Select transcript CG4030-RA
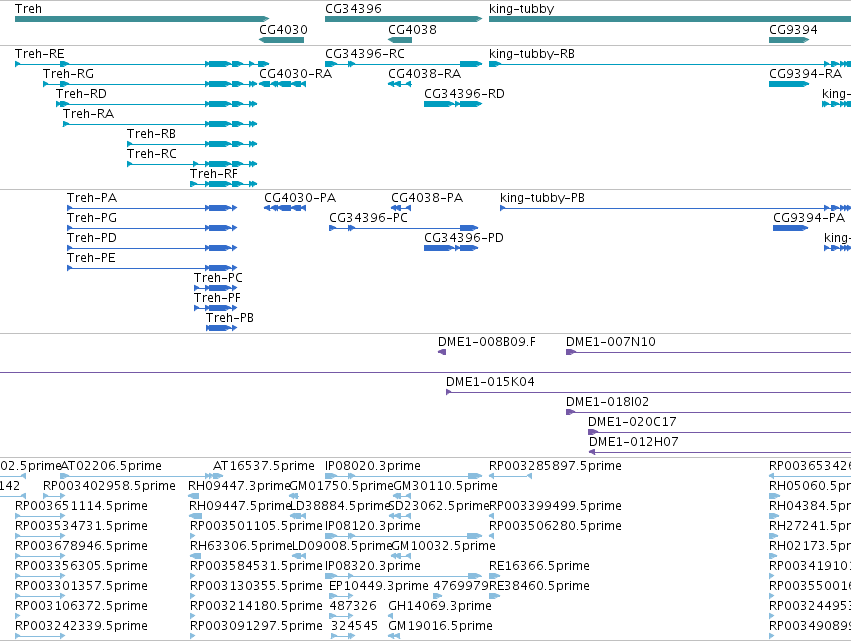 [x=282, y=84]
